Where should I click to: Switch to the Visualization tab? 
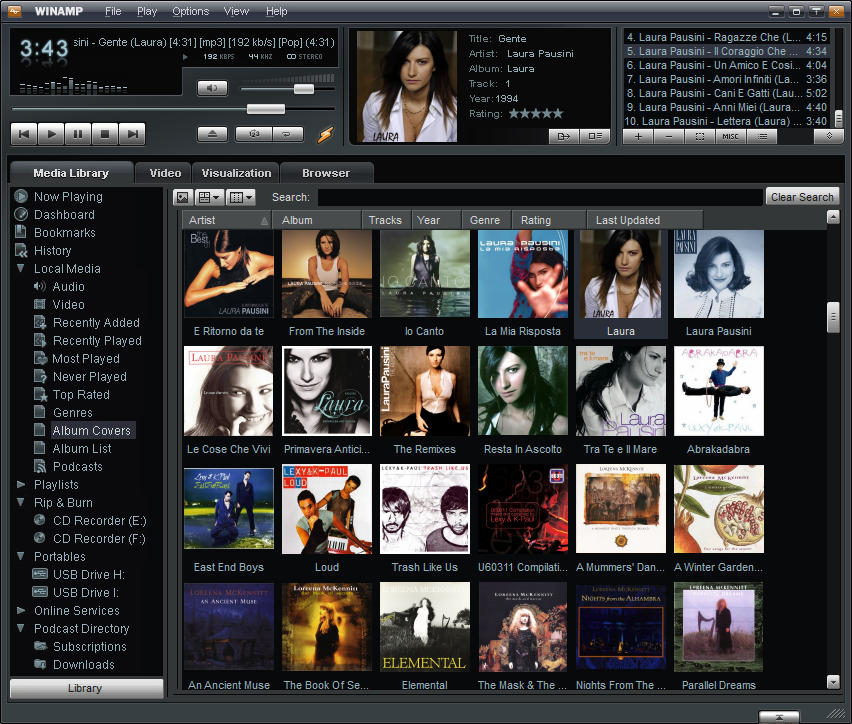236,173
